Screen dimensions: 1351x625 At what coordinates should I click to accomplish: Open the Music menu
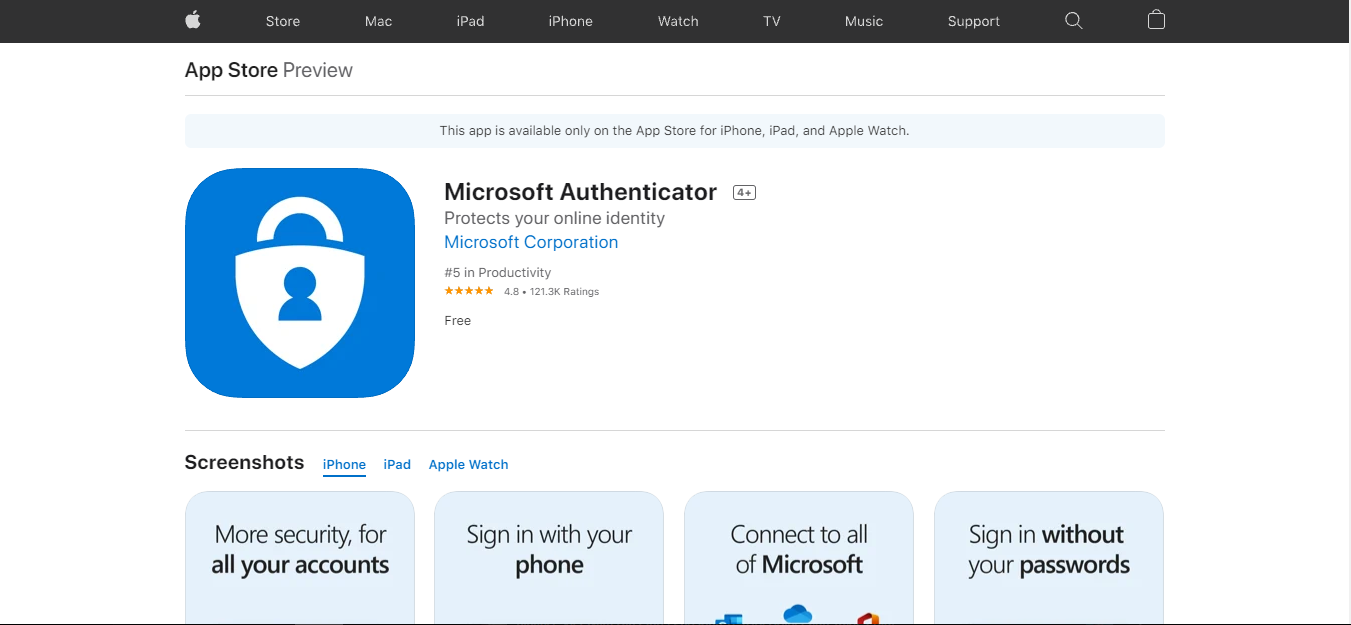pos(864,21)
